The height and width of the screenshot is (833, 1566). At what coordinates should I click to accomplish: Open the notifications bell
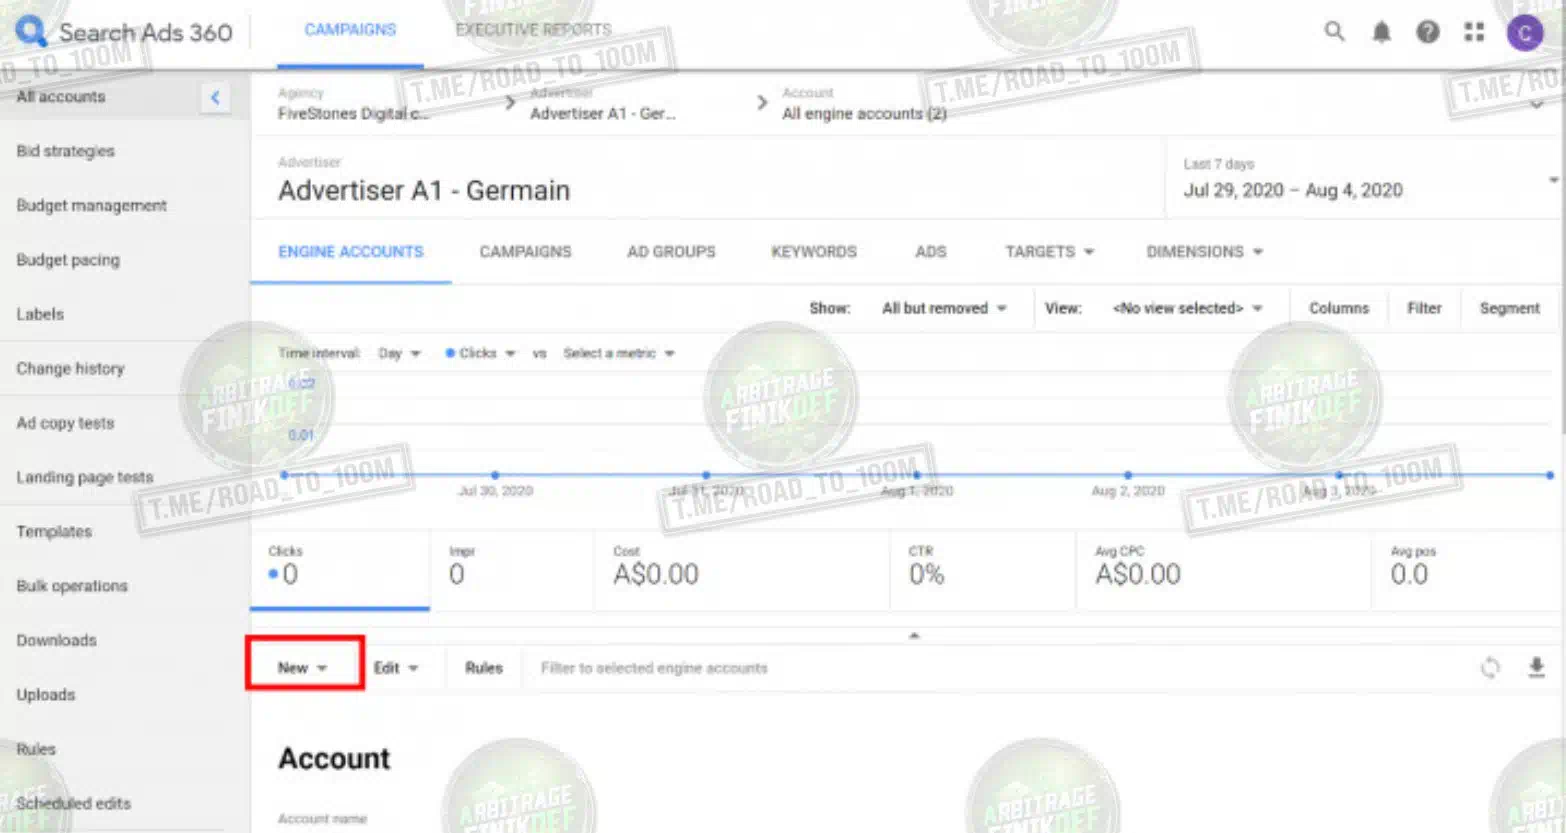[1381, 32]
